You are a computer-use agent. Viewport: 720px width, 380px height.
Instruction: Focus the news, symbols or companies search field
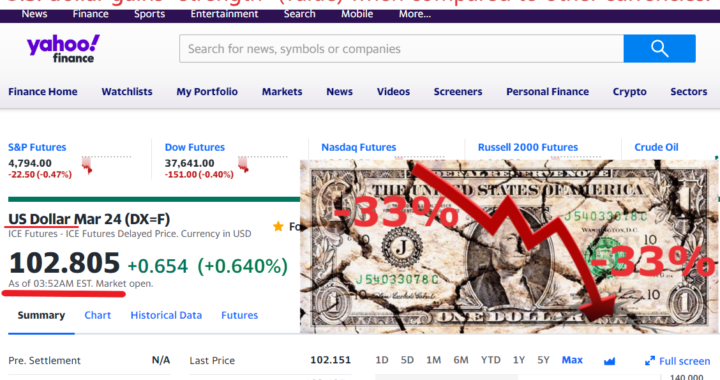[x=401, y=48]
